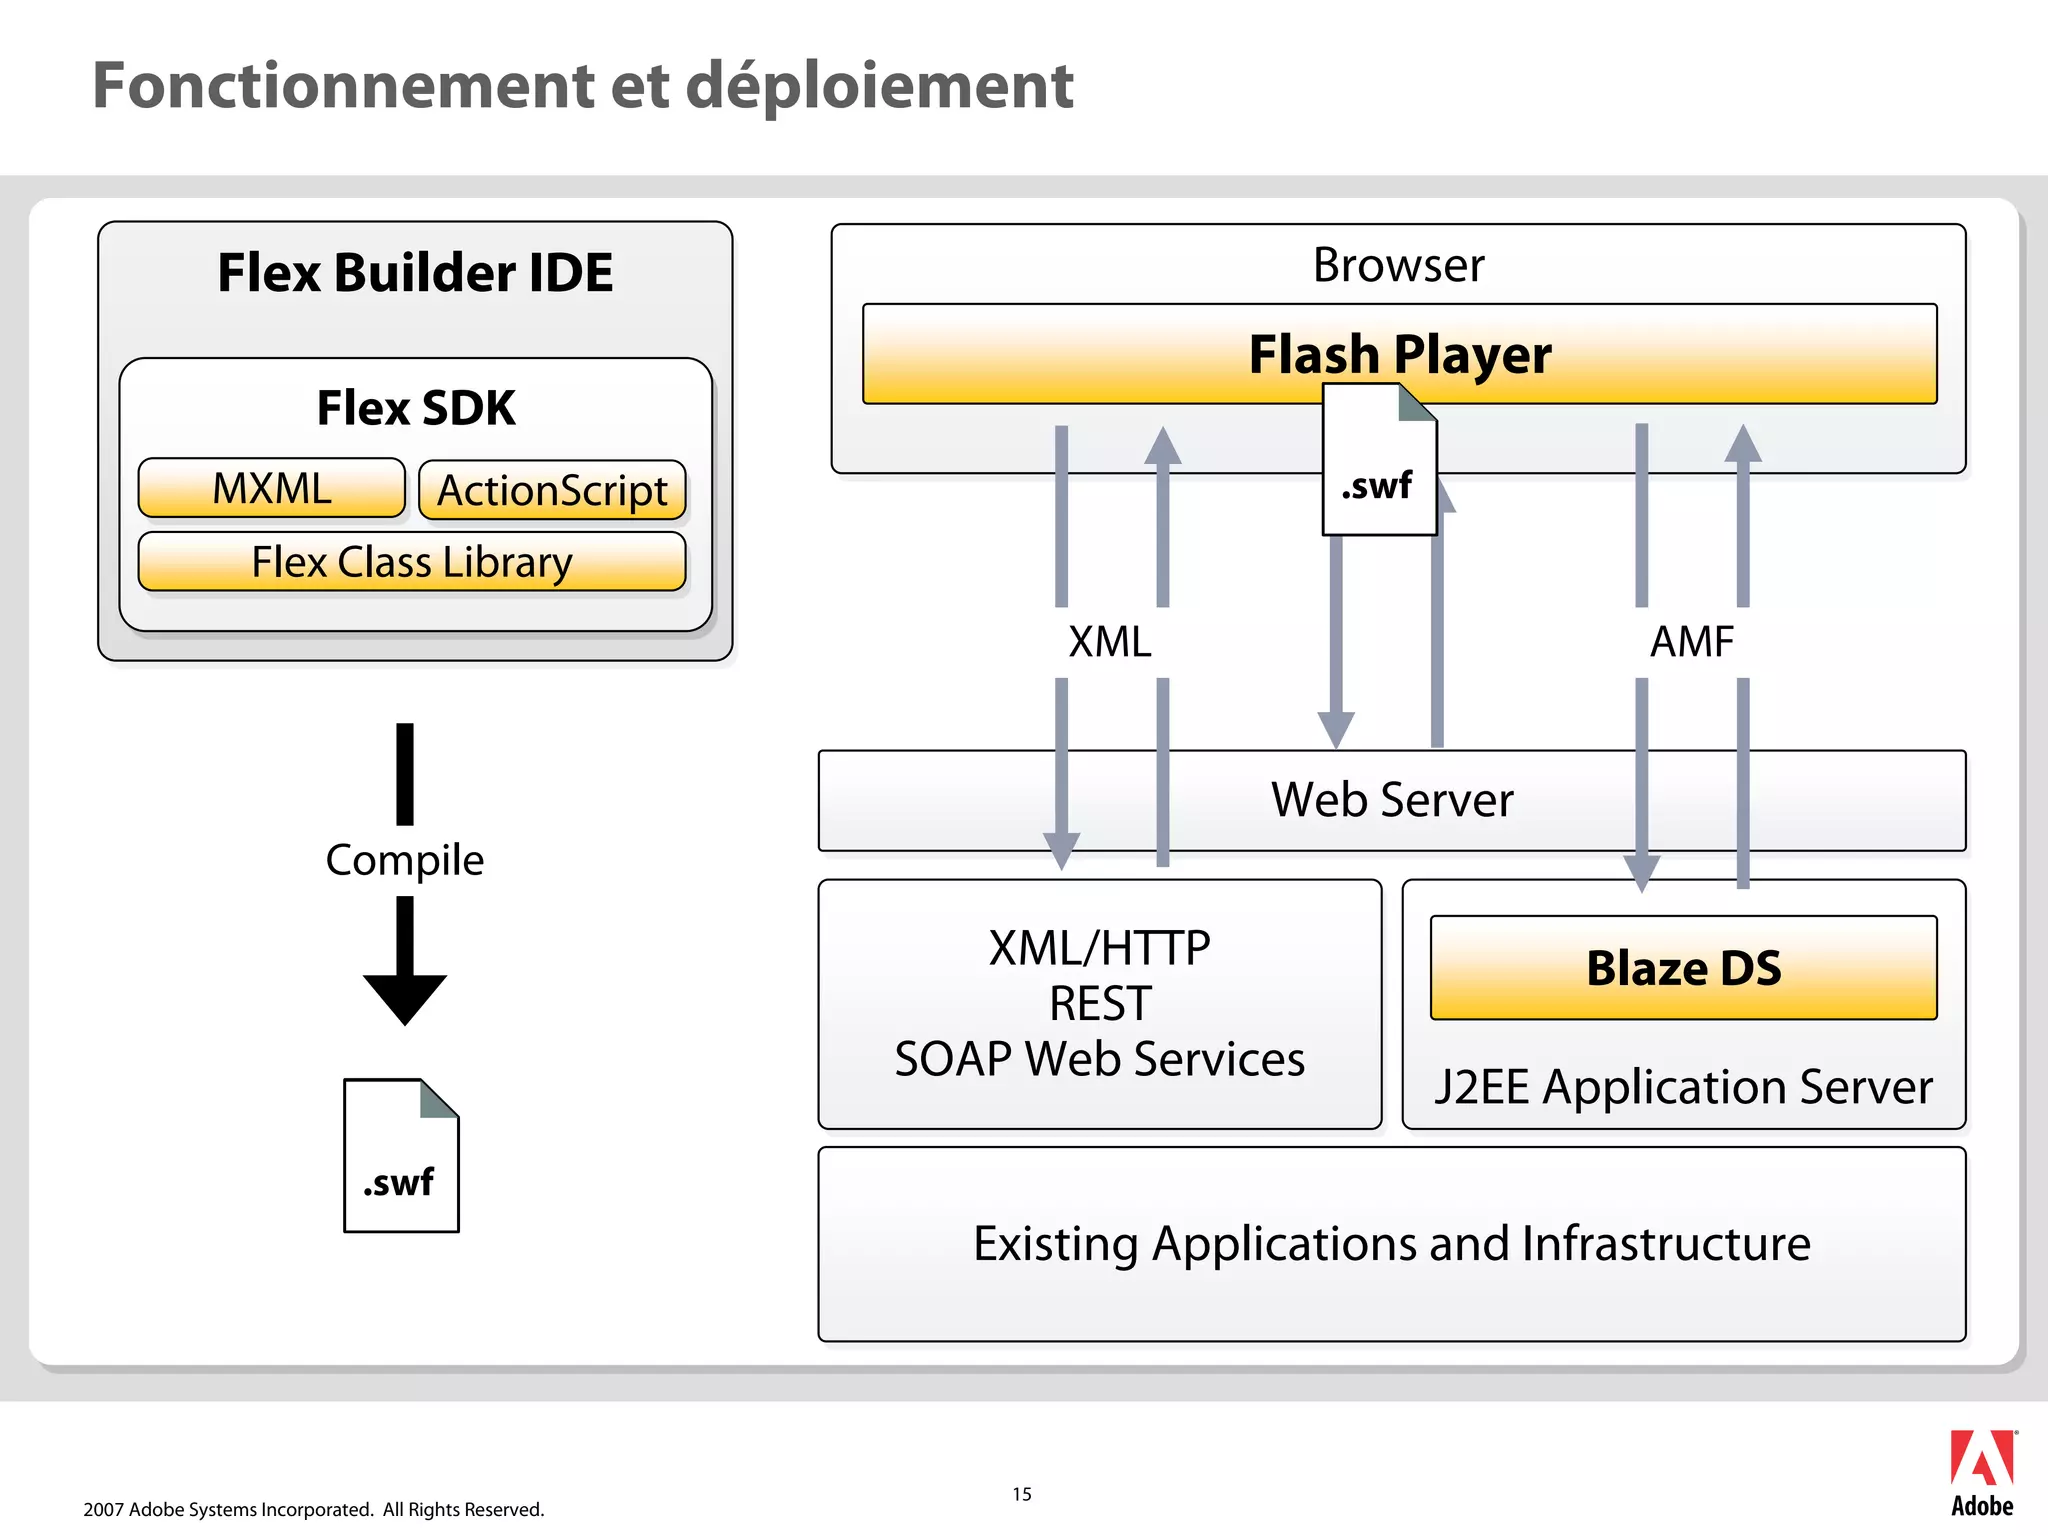Click the Flex SDK heading

tap(415, 408)
